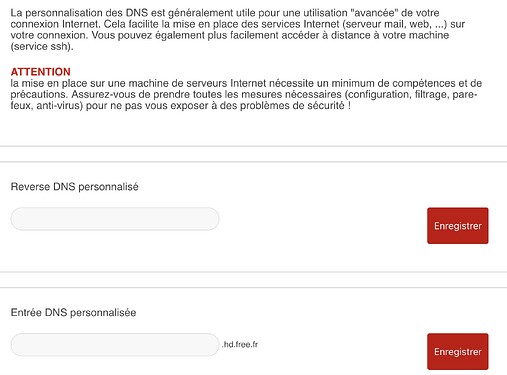
Task: Save the reverse DNS with its Enregistrer button
Action: click(x=458, y=226)
